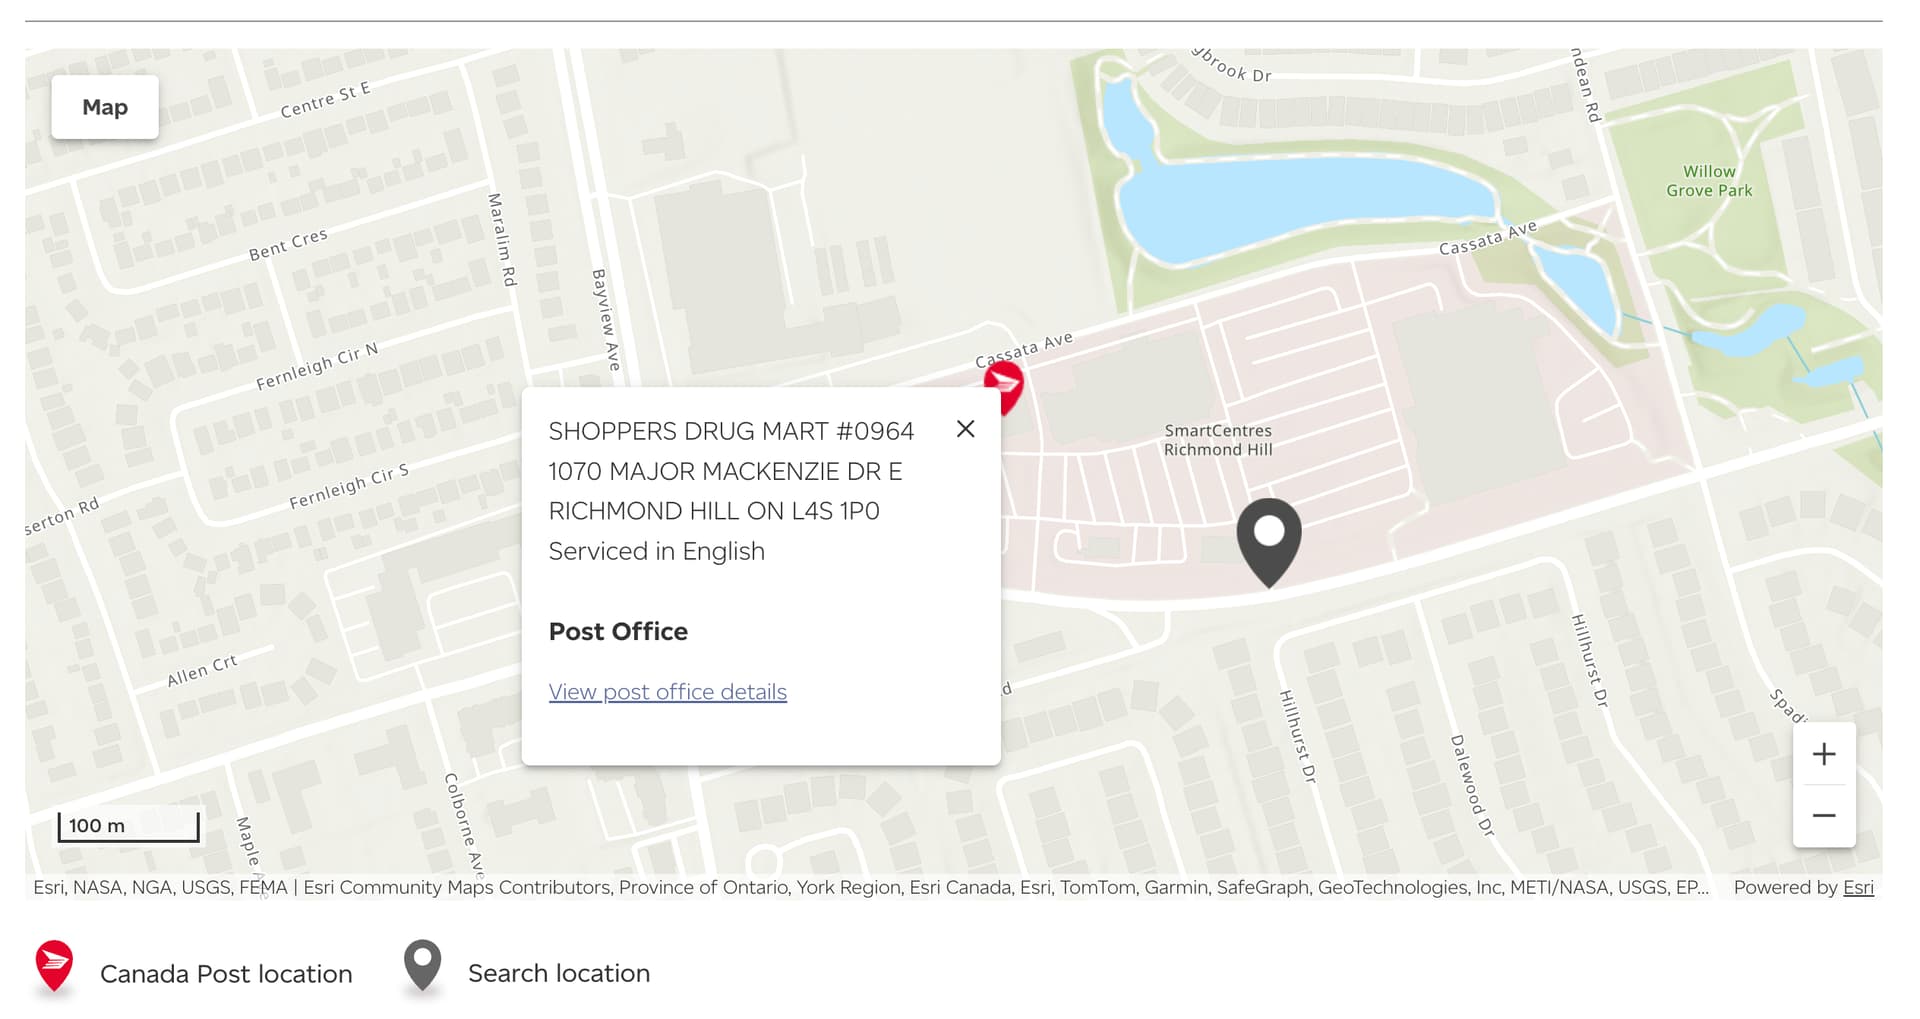This screenshot has height=1019, width=1920.
Task: Click the Canada Post location legend icon
Action: click(54, 968)
